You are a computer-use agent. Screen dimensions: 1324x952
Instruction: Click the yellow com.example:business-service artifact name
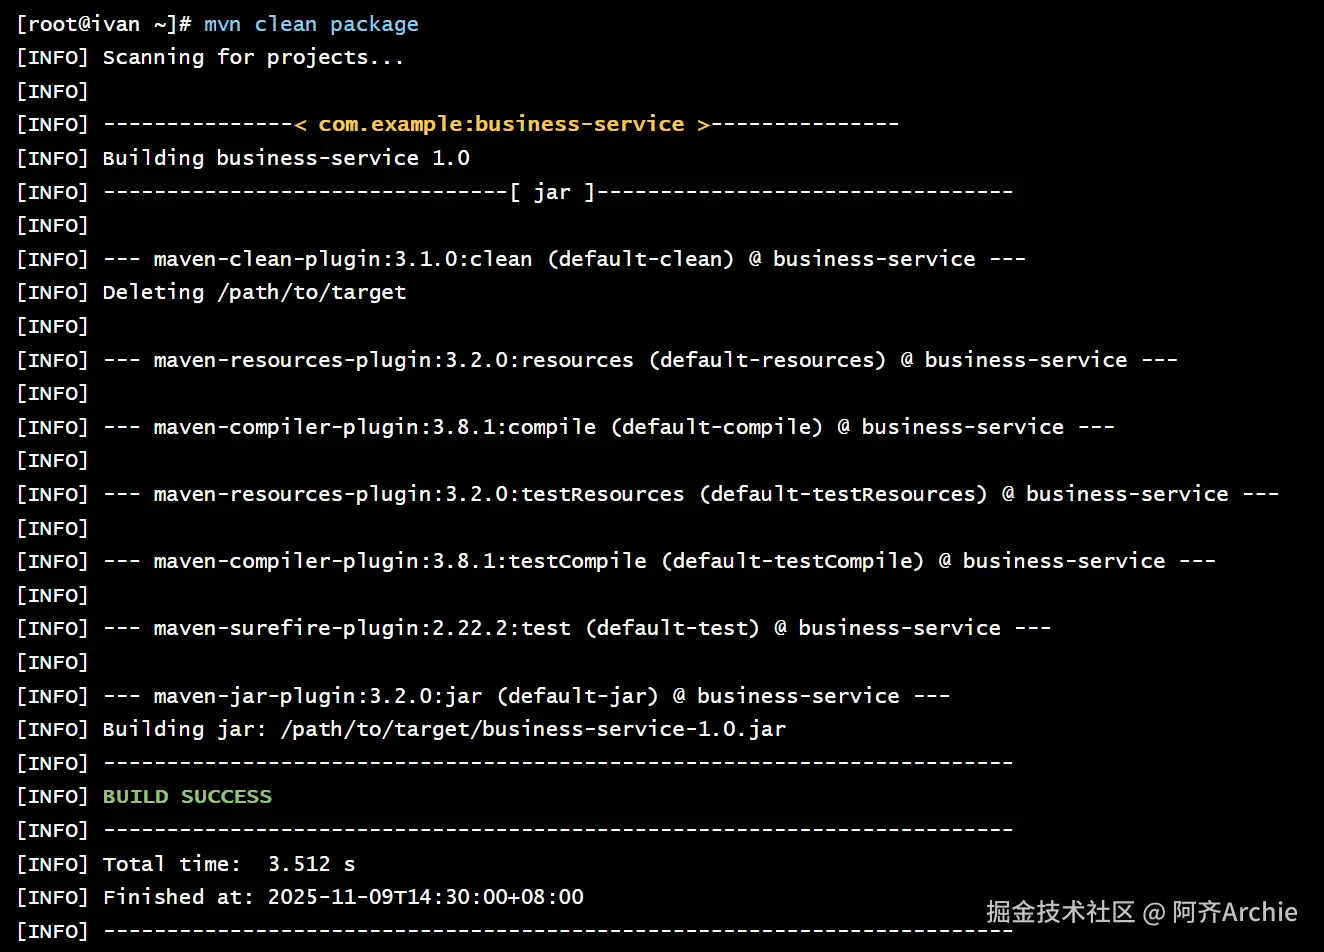pyautogui.click(x=501, y=124)
